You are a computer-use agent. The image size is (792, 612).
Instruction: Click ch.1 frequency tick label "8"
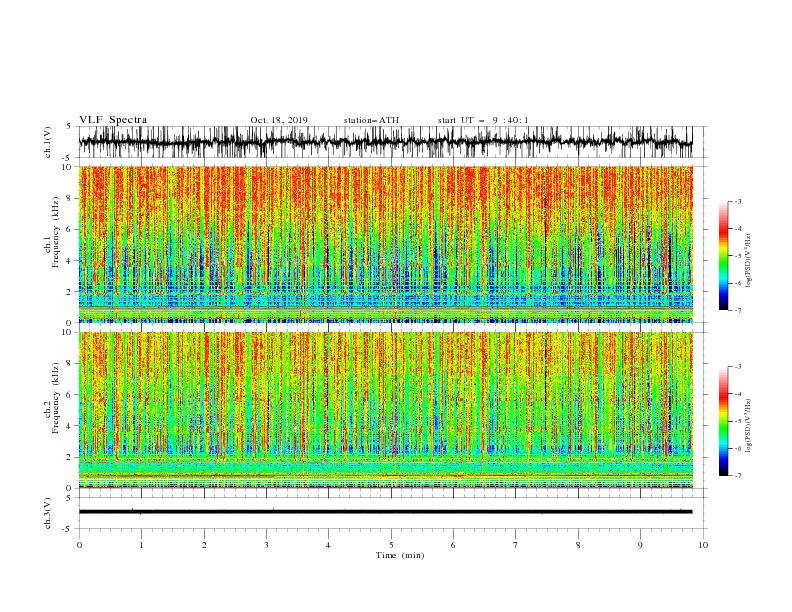[70, 198]
